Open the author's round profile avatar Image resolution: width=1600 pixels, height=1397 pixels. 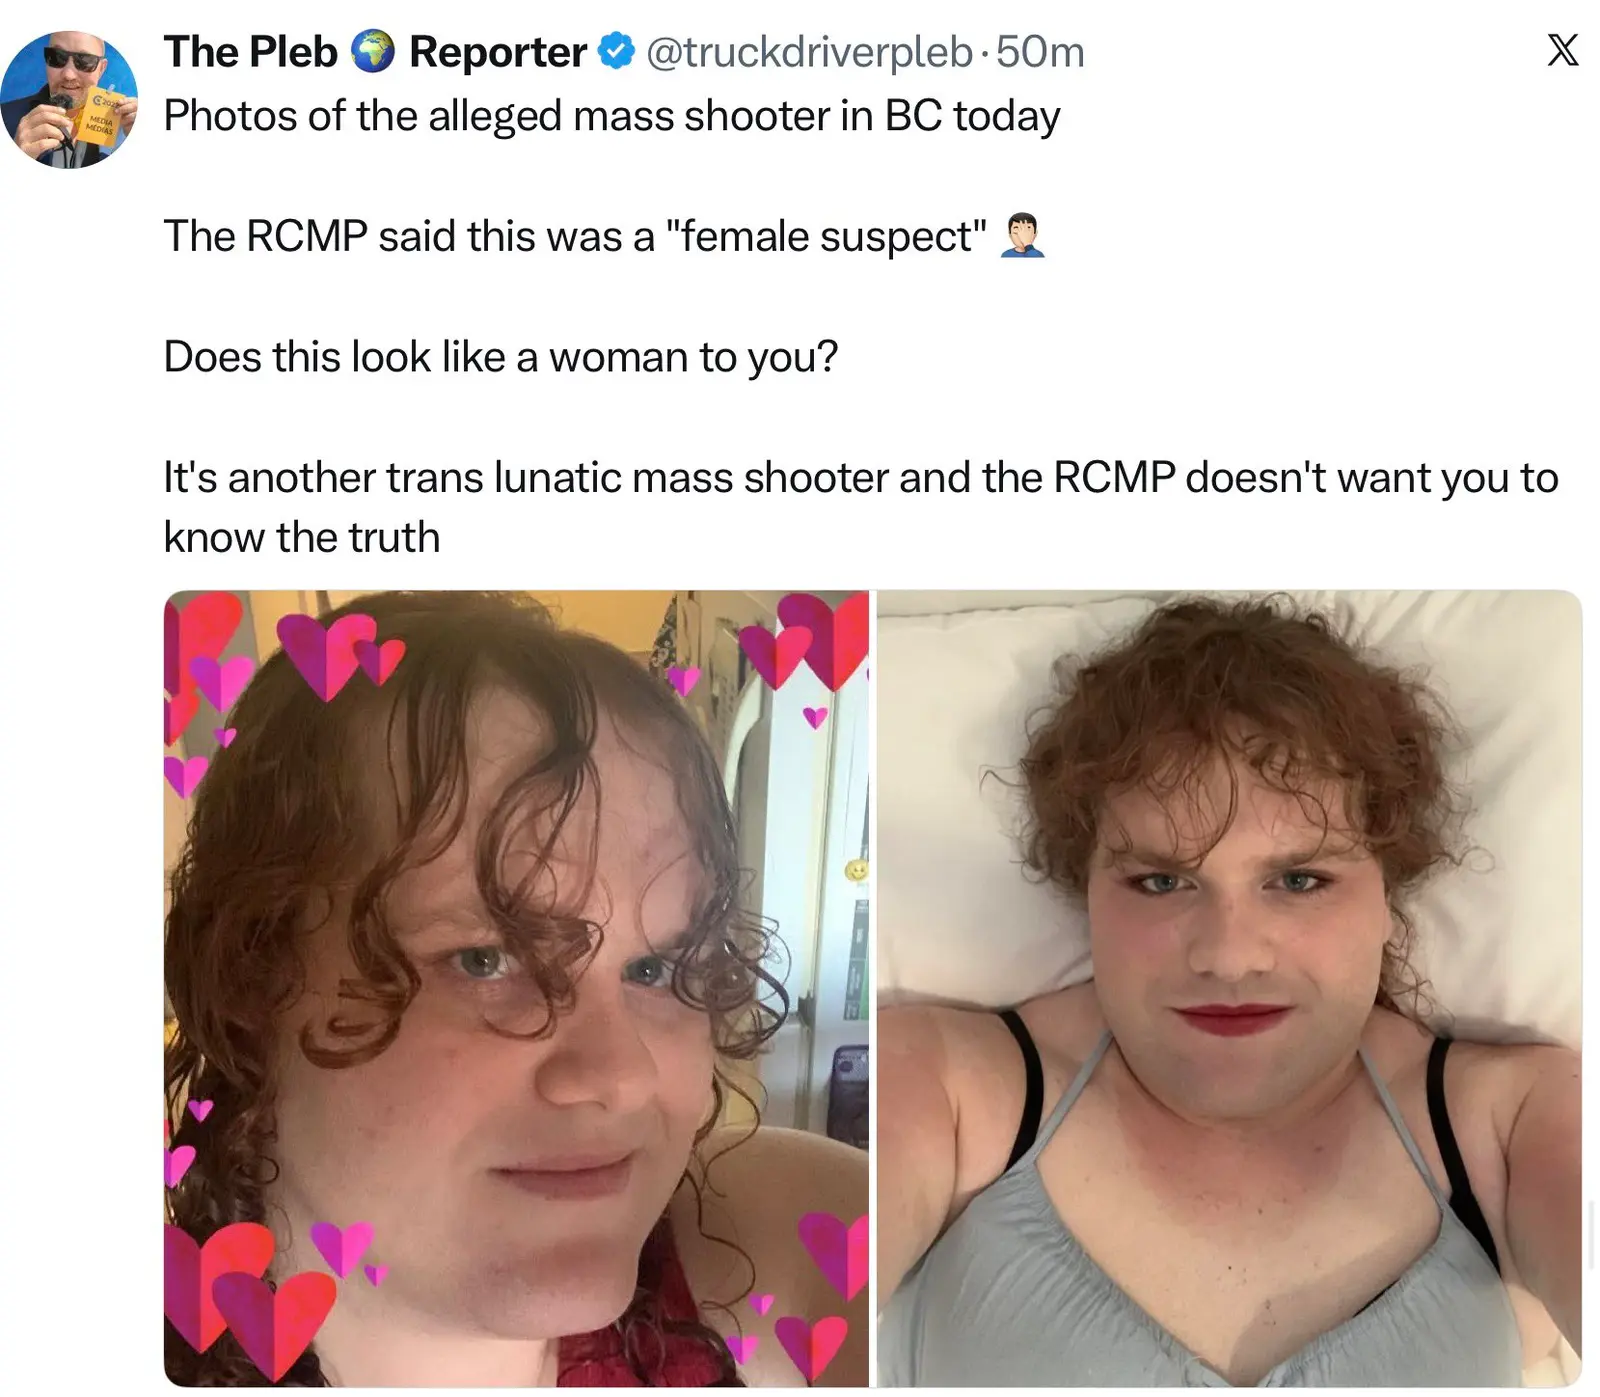pyautogui.click(x=69, y=99)
